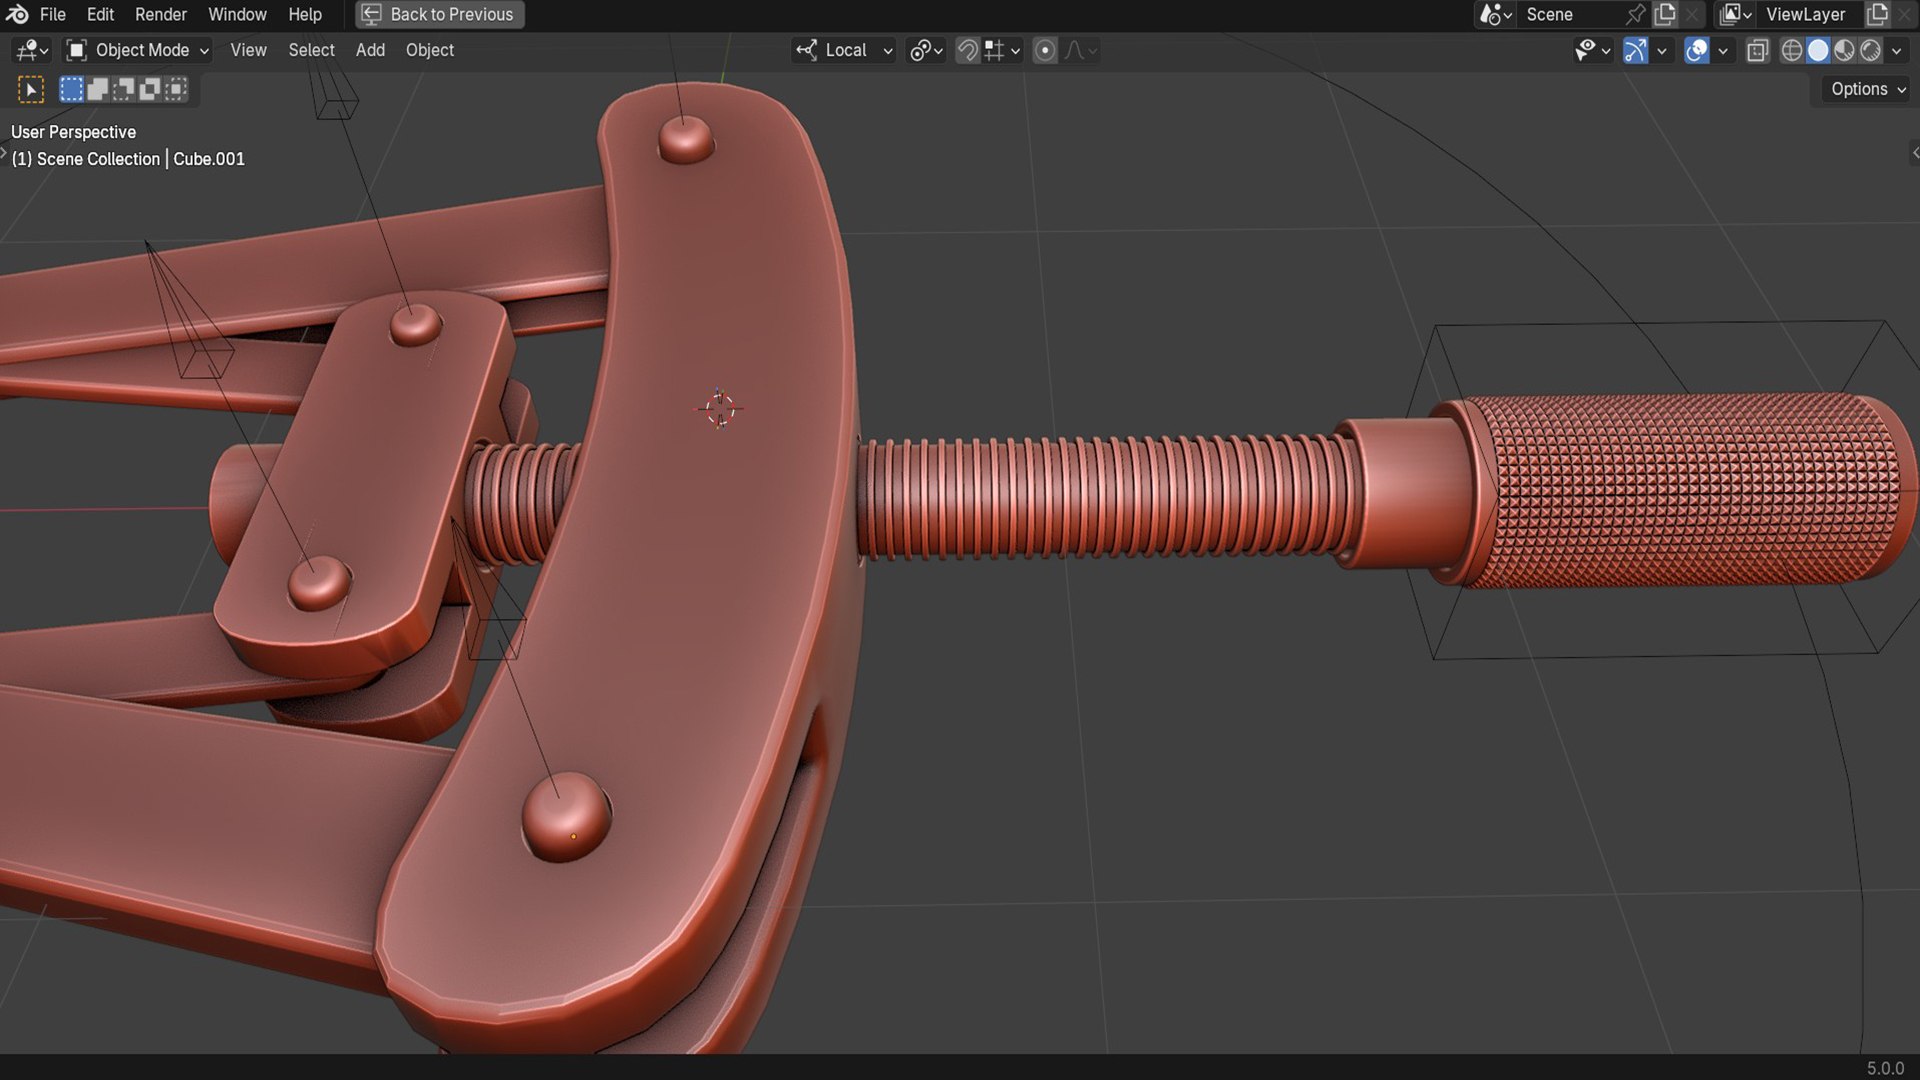Choose 'set new selection' mode icon
This screenshot has height=1080, width=1920.
coord(71,90)
